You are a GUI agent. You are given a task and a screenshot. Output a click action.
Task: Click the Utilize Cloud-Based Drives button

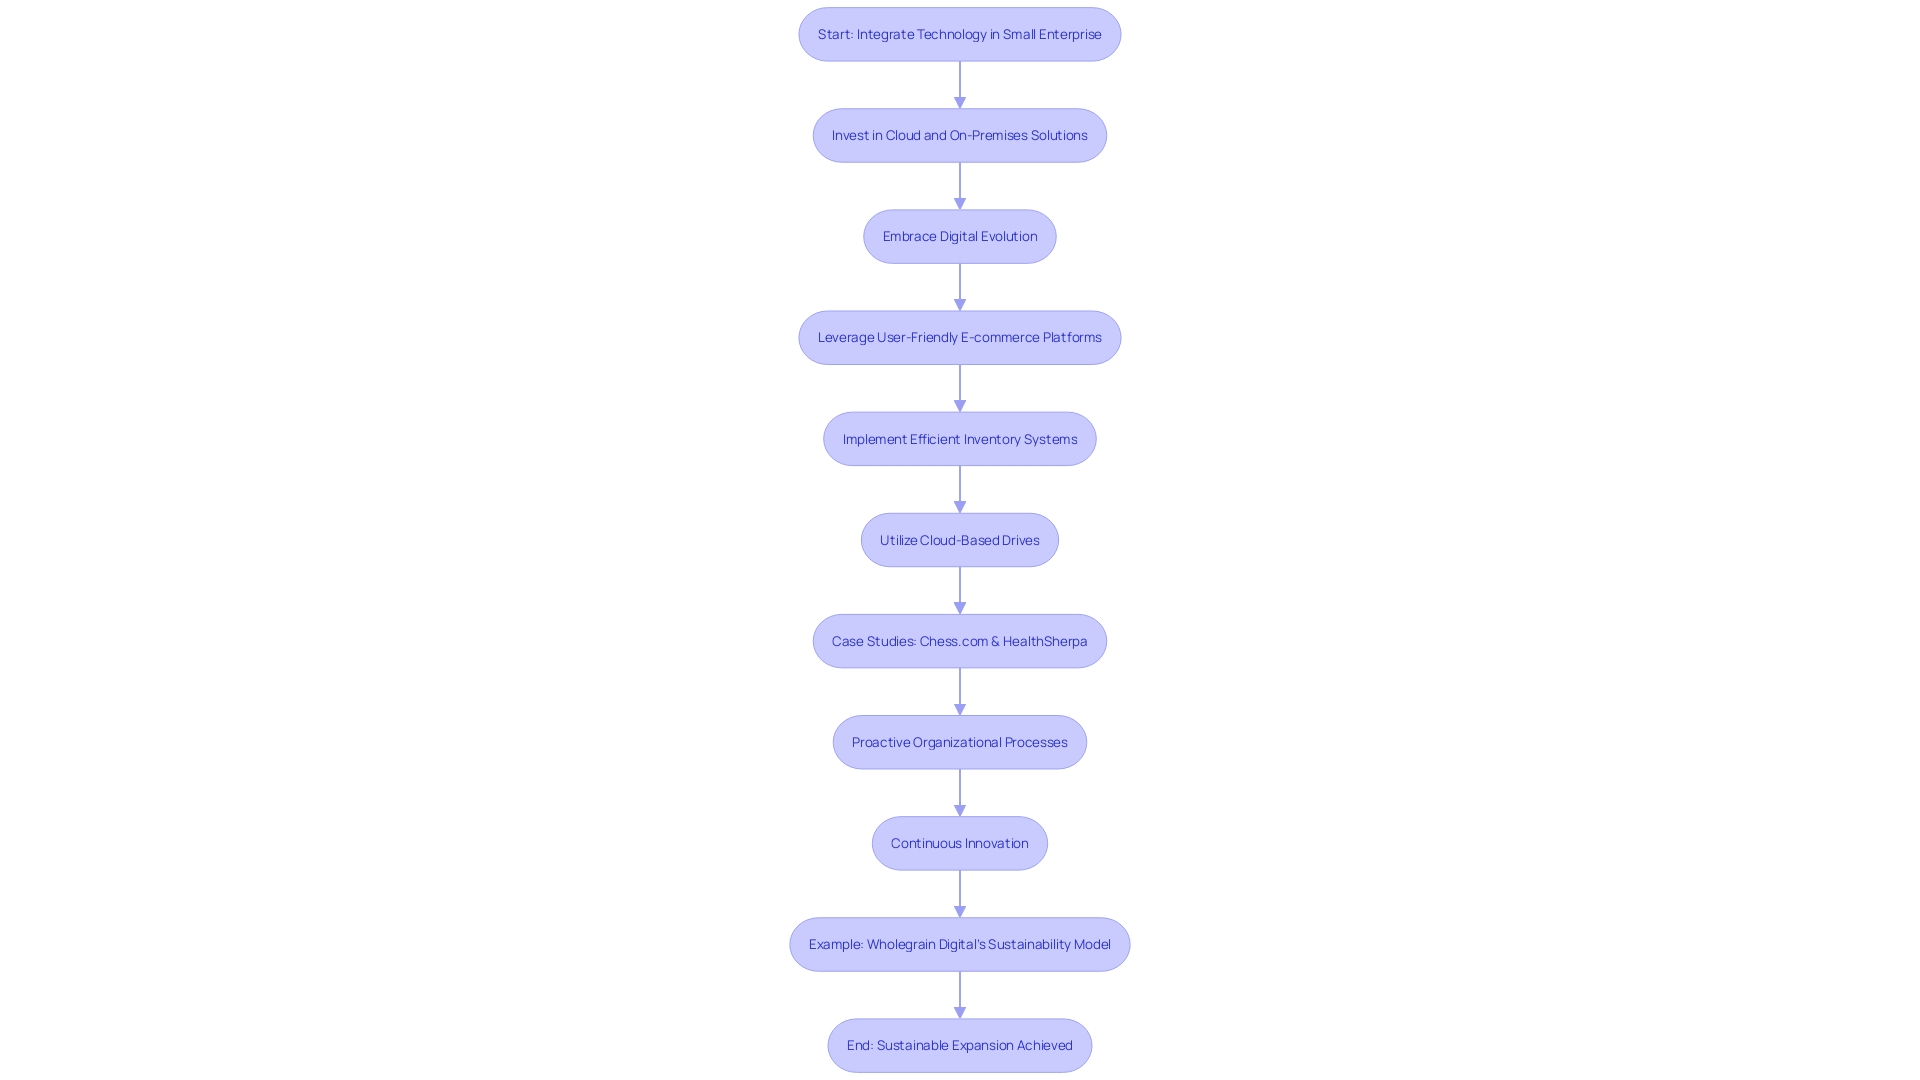point(959,538)
